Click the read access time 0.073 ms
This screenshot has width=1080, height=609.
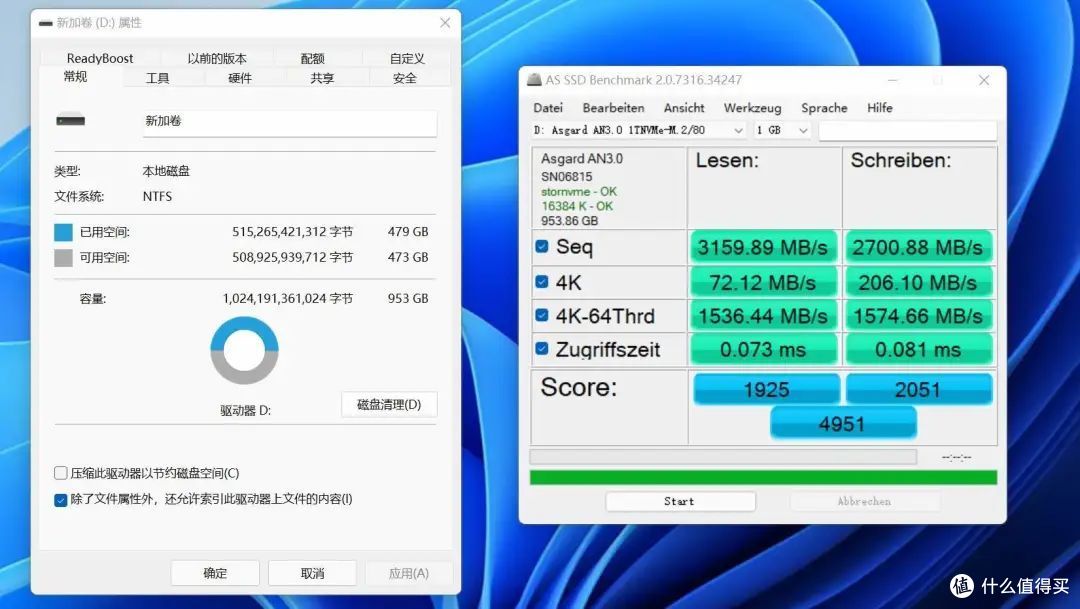coord(763,350)
